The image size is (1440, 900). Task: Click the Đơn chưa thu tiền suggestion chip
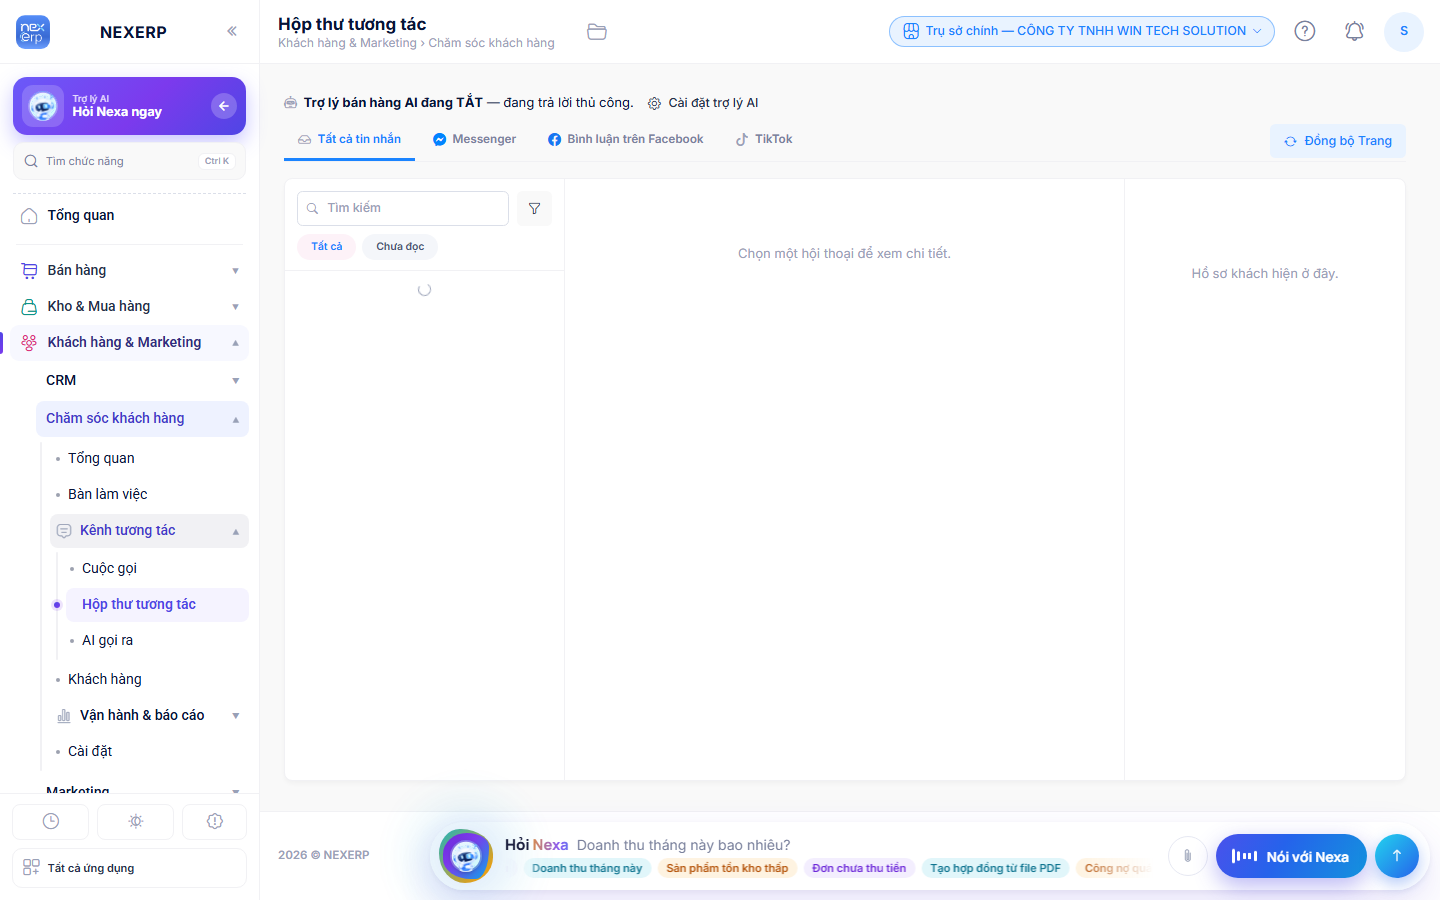click(x=859, y=868)
